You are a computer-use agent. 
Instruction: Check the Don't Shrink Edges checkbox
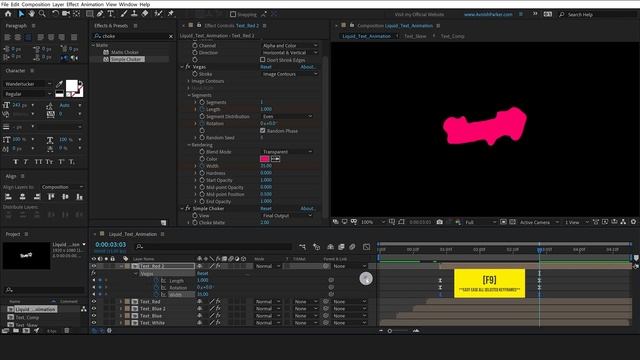point(262,60)
